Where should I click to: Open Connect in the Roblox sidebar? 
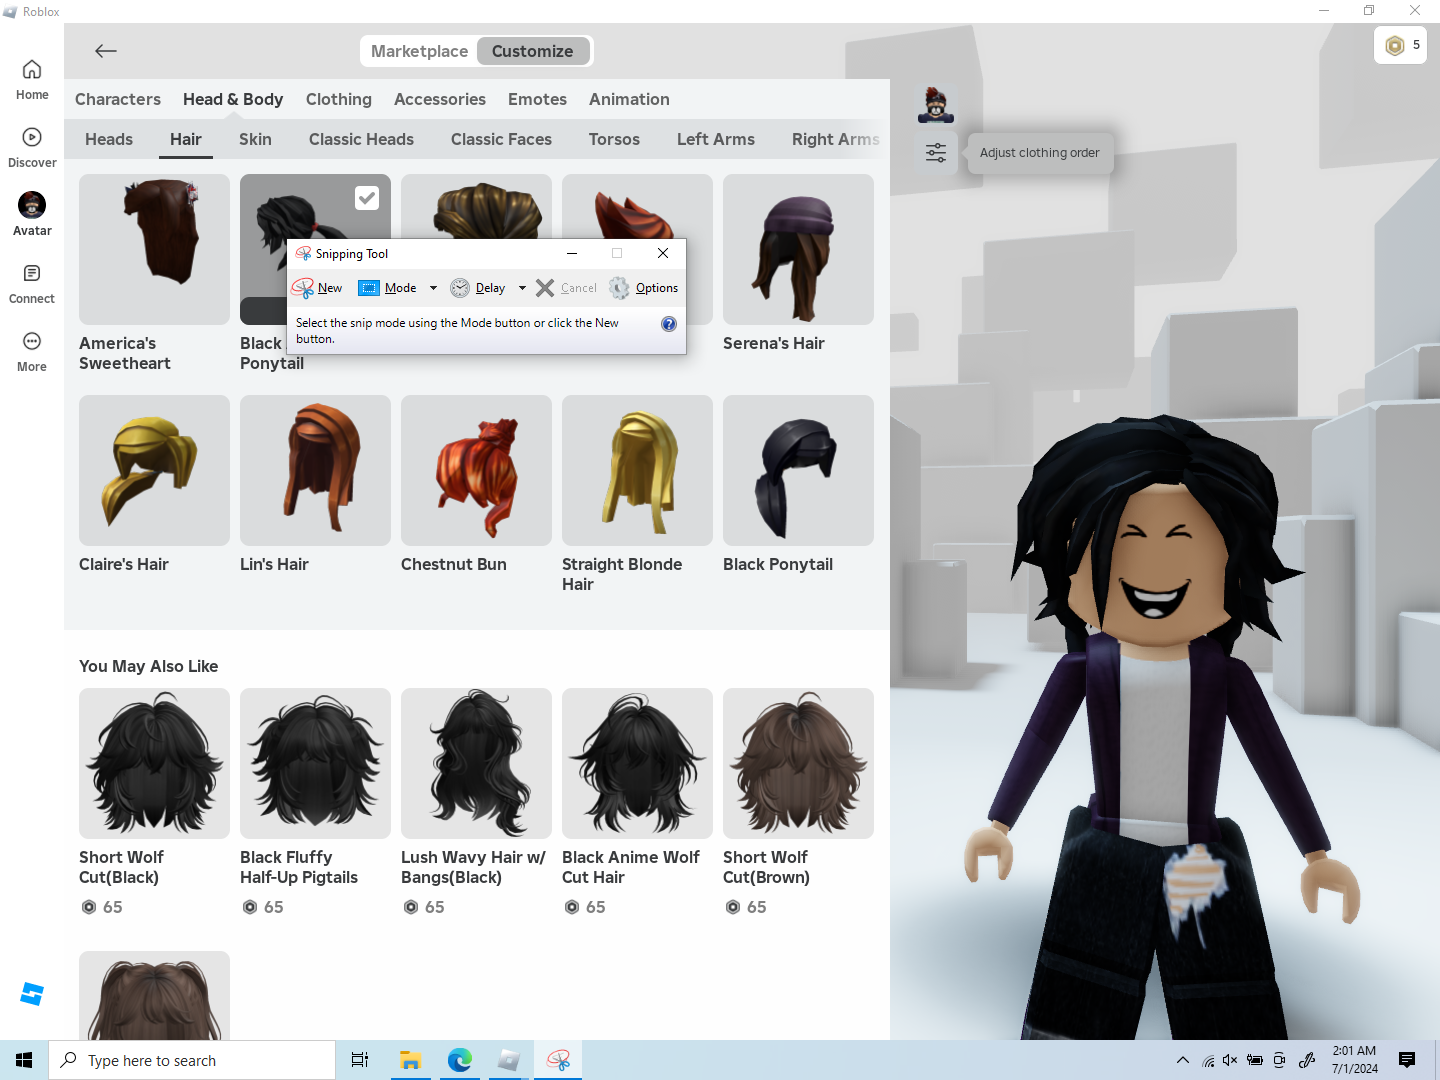click(32, 284)
